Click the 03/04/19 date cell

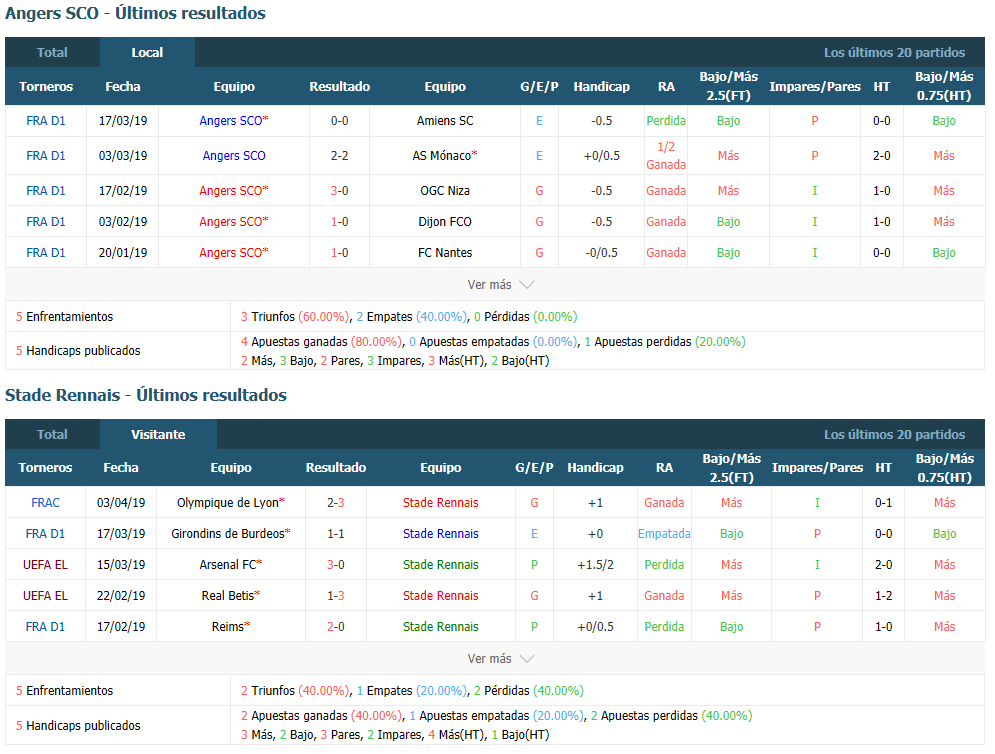click(x=121, y=503)
